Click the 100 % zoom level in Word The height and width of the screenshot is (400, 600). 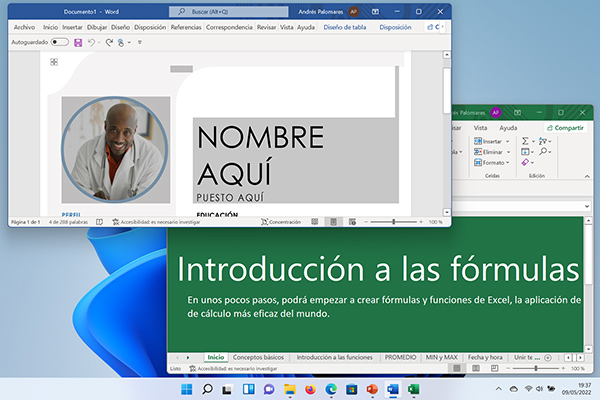pyautogui.click(x=435, y=222)
